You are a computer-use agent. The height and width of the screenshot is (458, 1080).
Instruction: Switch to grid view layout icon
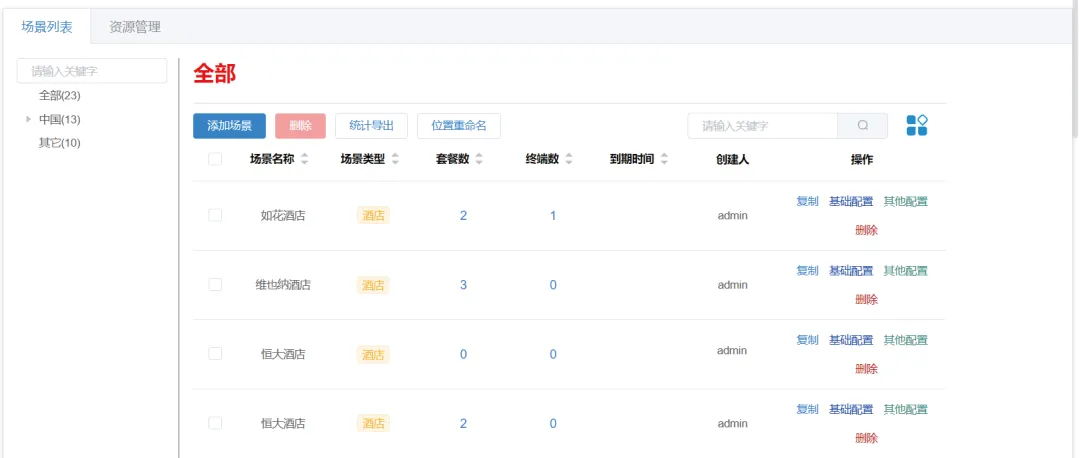point(917,125)
